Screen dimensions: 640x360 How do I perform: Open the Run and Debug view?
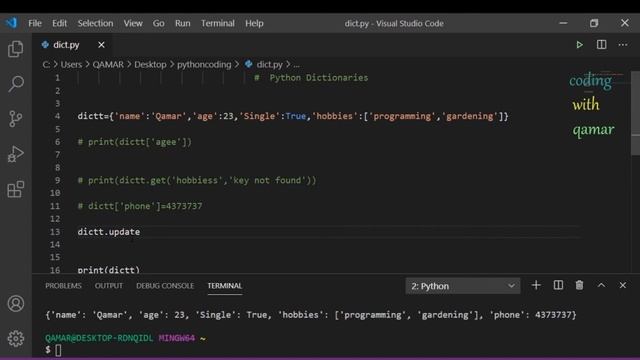tap(16, 154)
